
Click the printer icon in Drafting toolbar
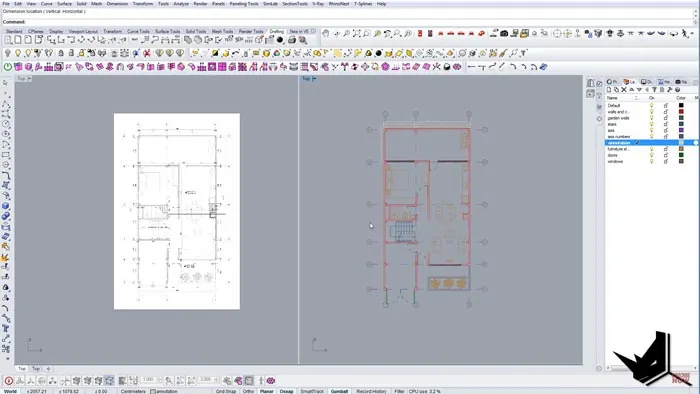[292, 40]
